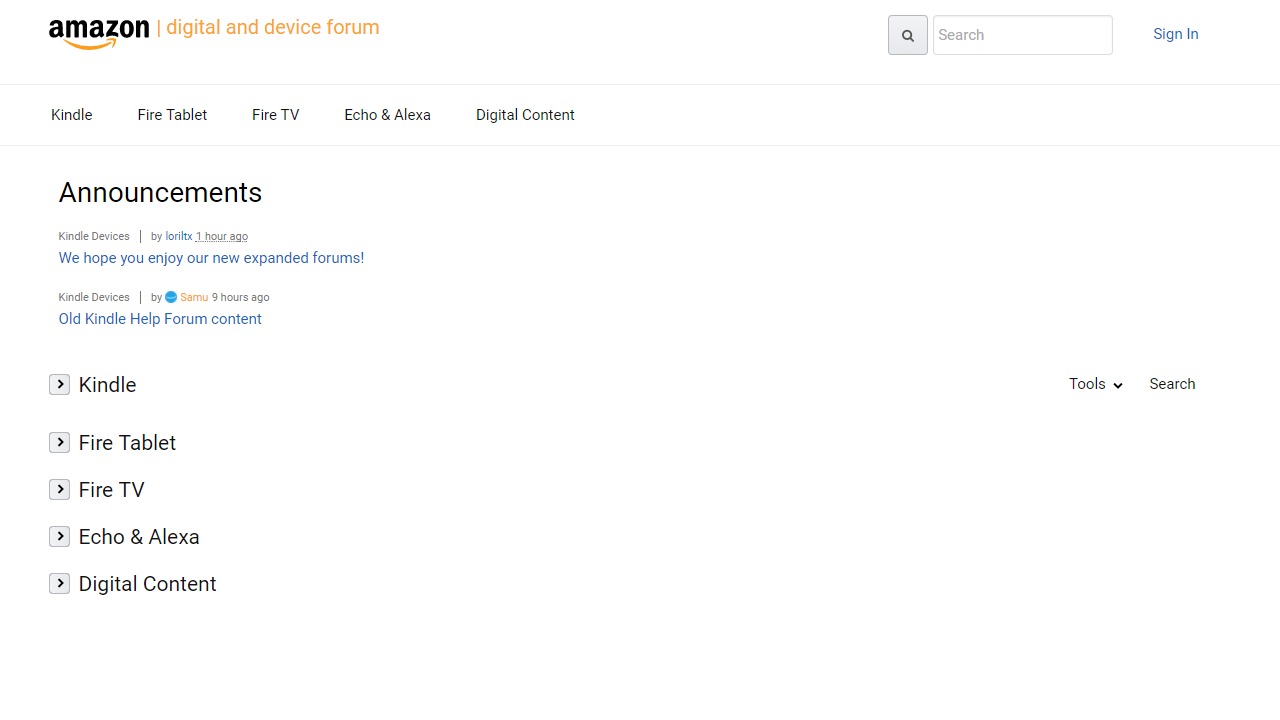Open Kindle in the top navigation bar

(x=72, y=115)
